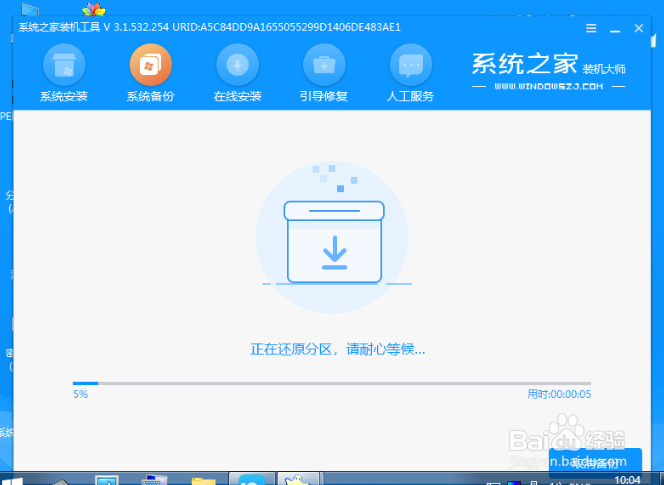The height and width of the screenshot is (485, 664).
Task: Open 人工服务 support chat
Action: (x=410, y=73)
